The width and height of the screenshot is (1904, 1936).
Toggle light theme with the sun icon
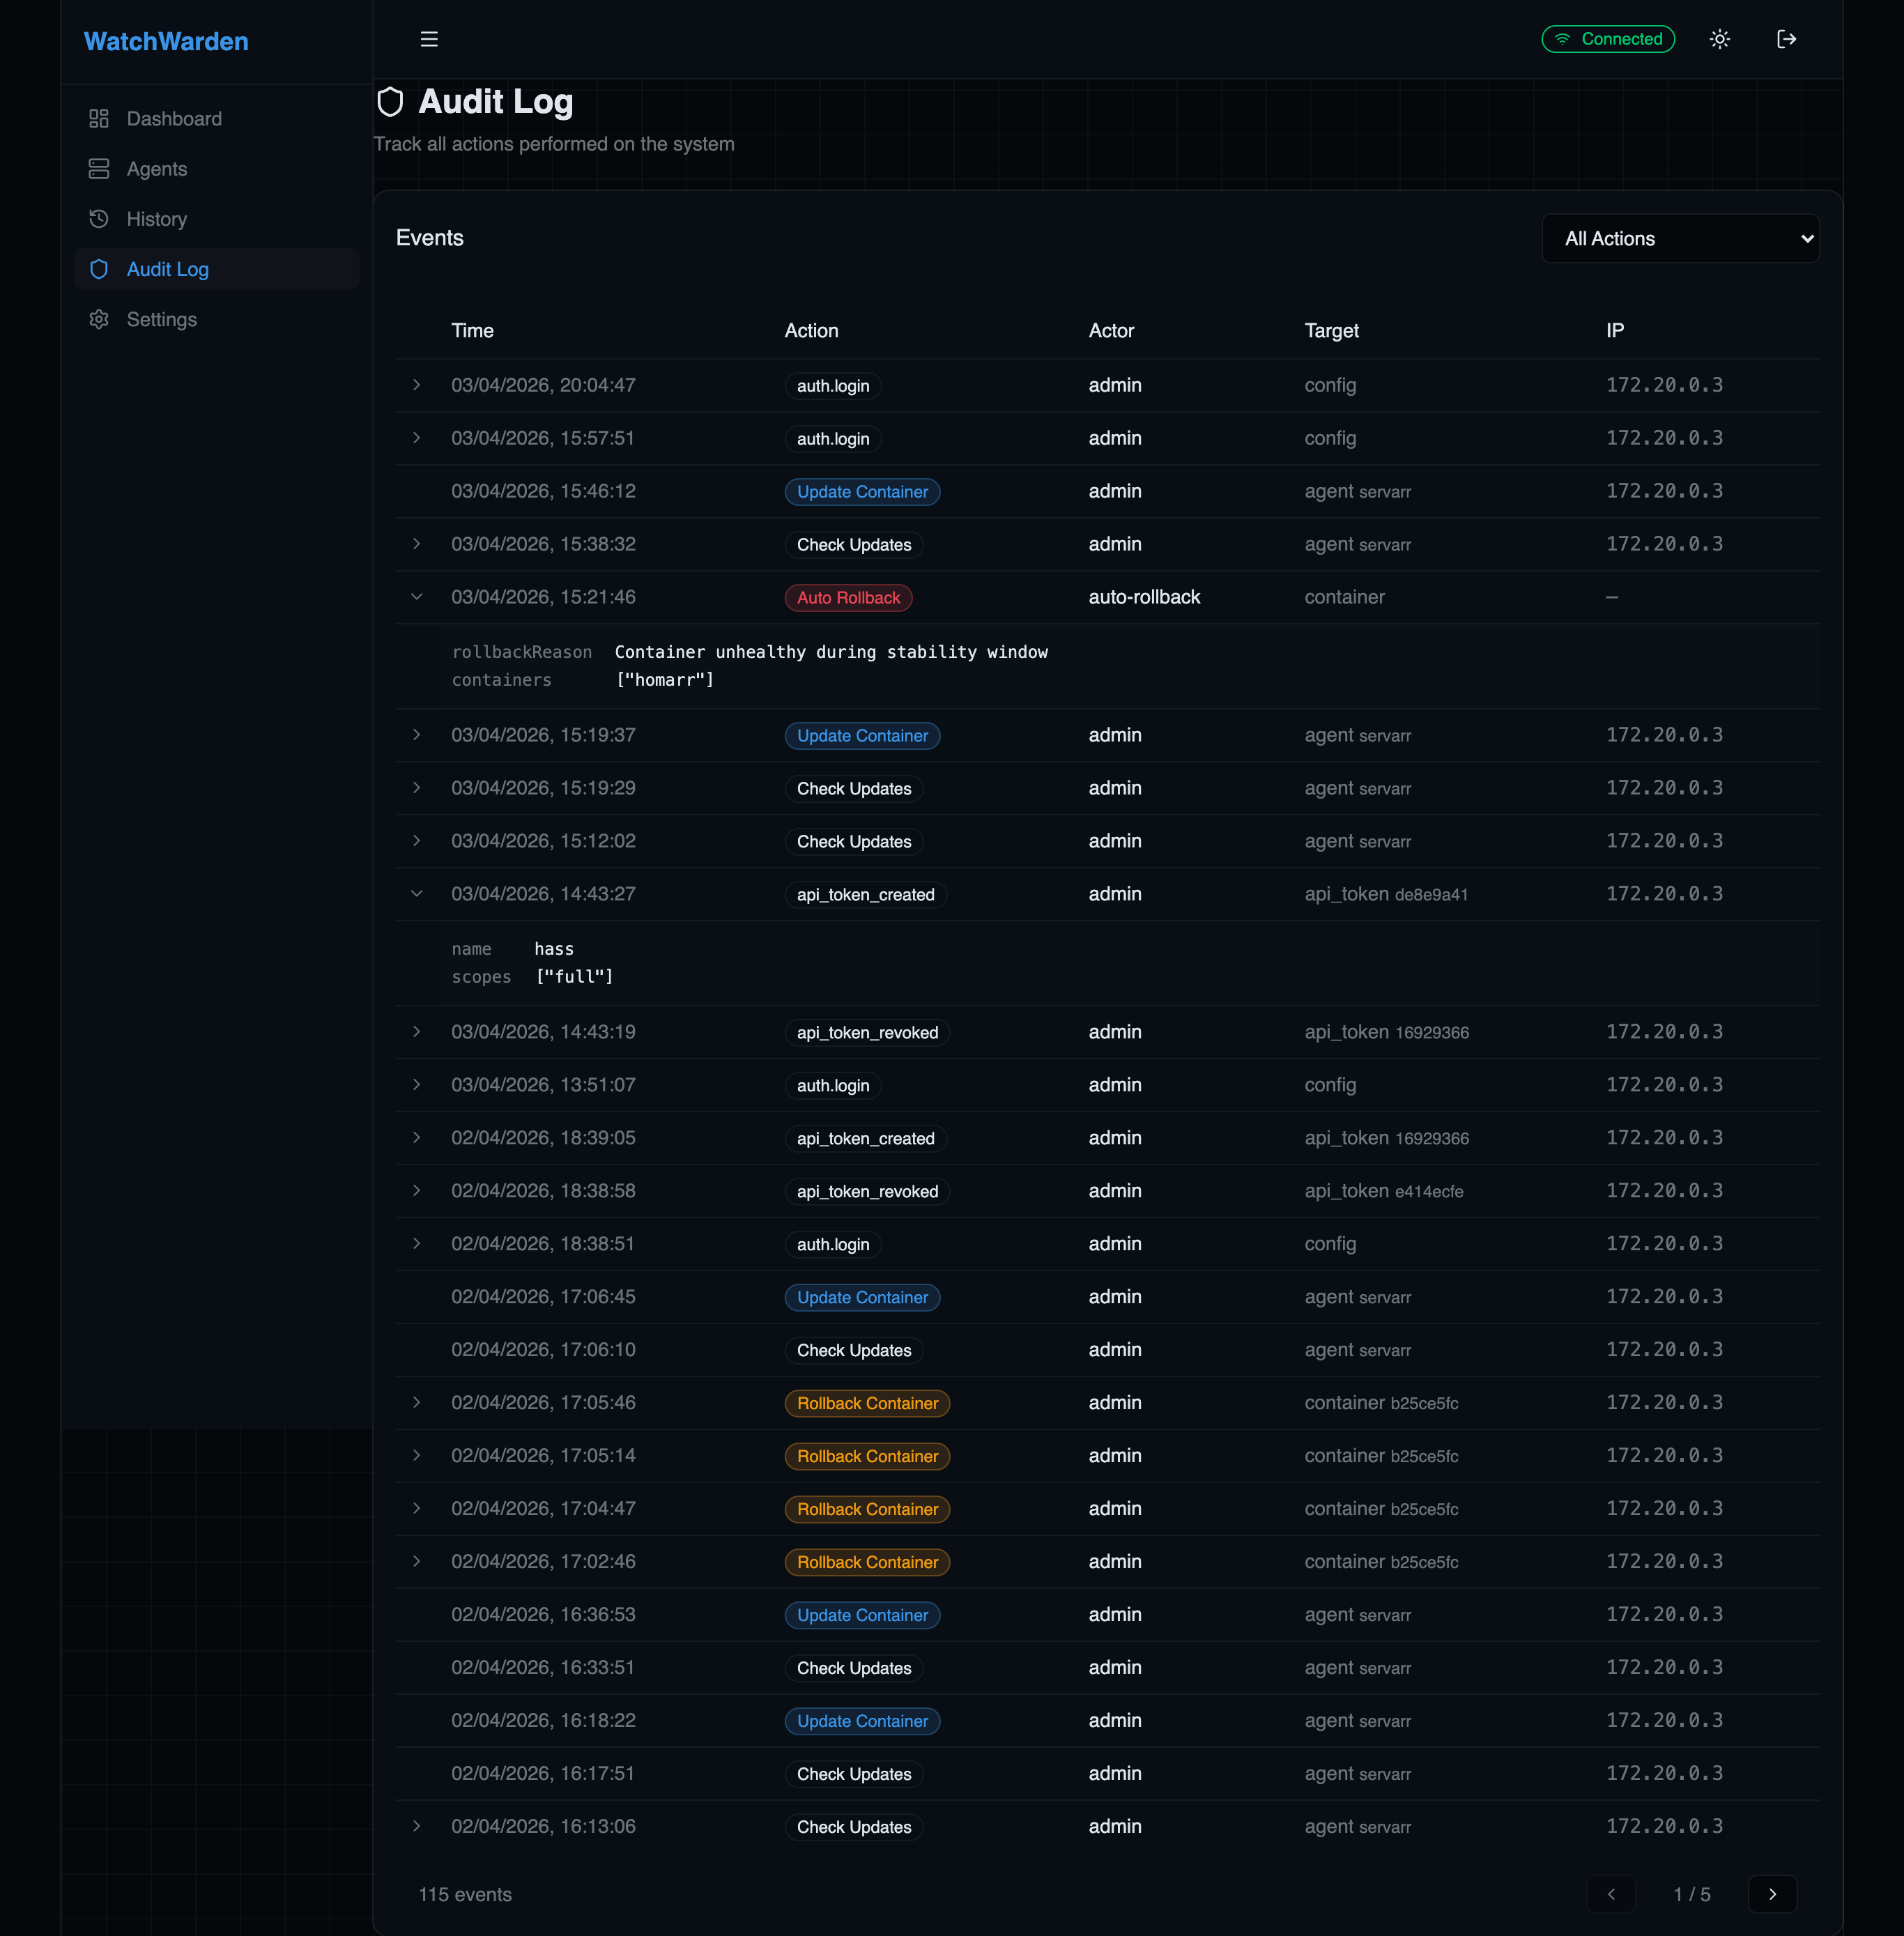coord(1720,39)
